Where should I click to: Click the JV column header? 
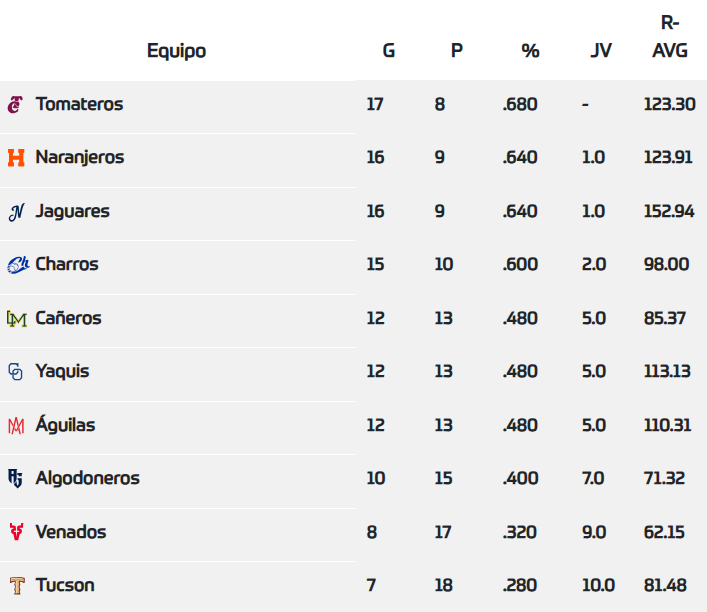(x=601, y=50)
